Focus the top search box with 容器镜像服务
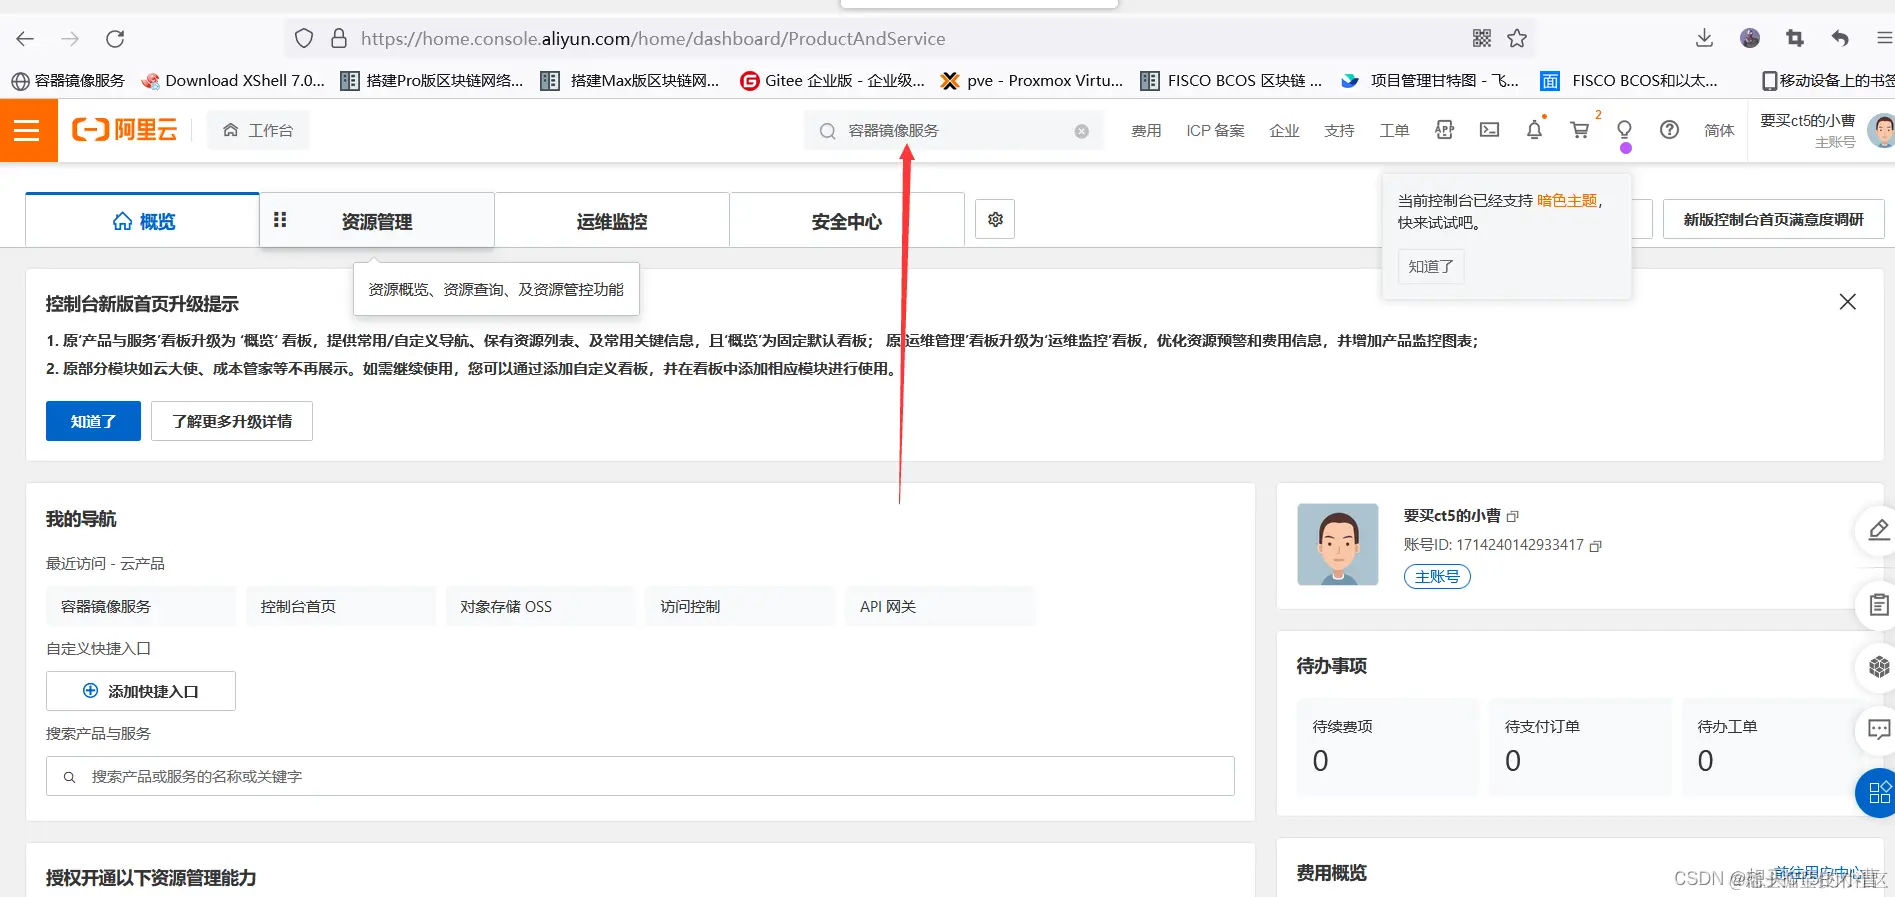Image resolution: width=1895 pixels, height=897 pixels. click(x=953, y=131)
